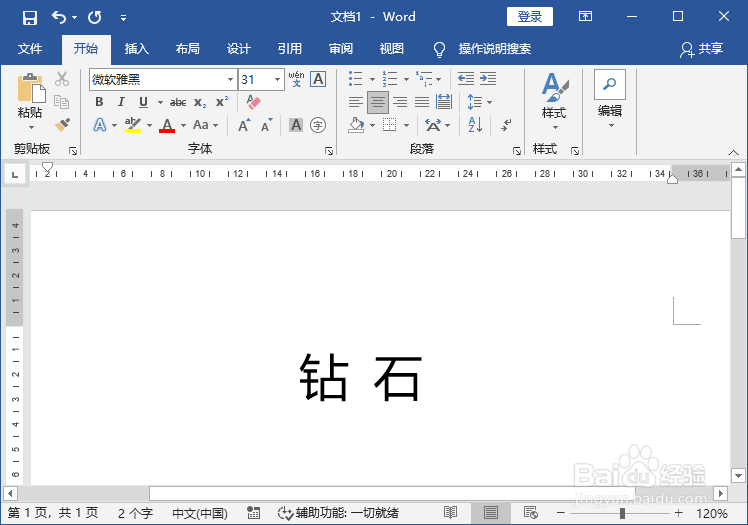Image resolution: width=748 pixels, height=525 pixels.
Task: Show or hide paragraph marks
Action: point(506,125)
